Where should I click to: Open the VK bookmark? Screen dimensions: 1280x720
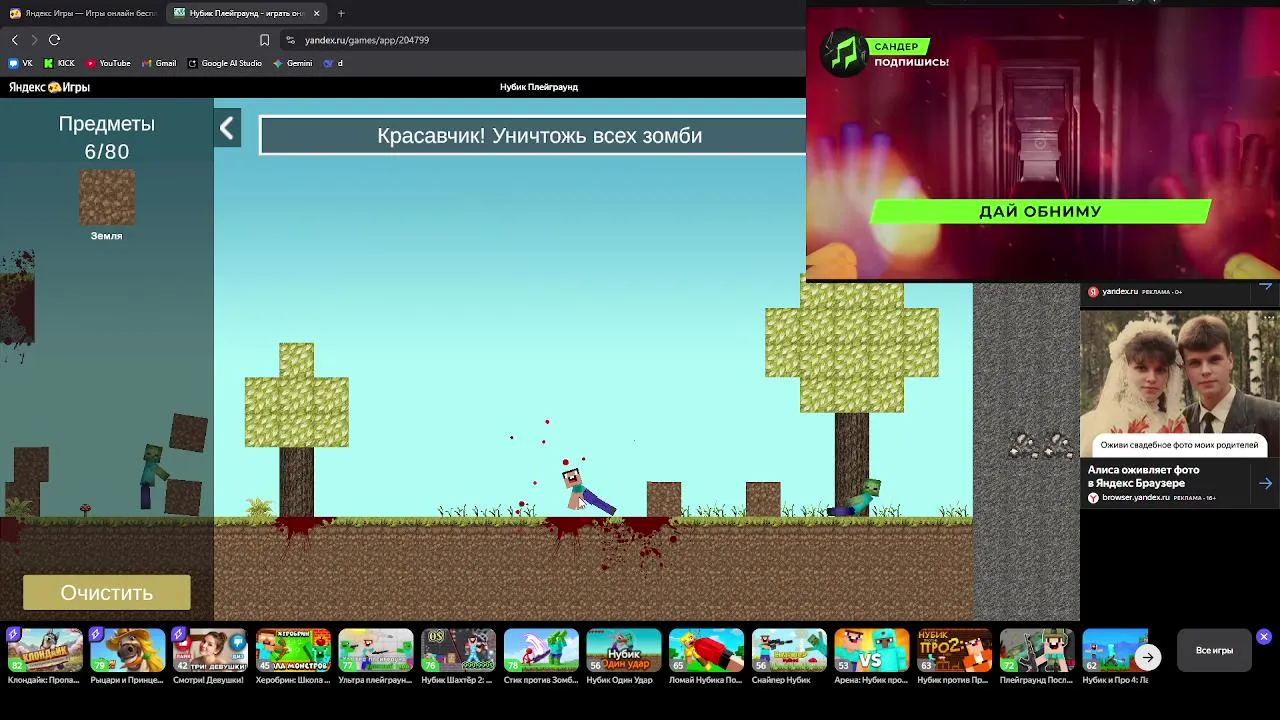tap(20, 63)
